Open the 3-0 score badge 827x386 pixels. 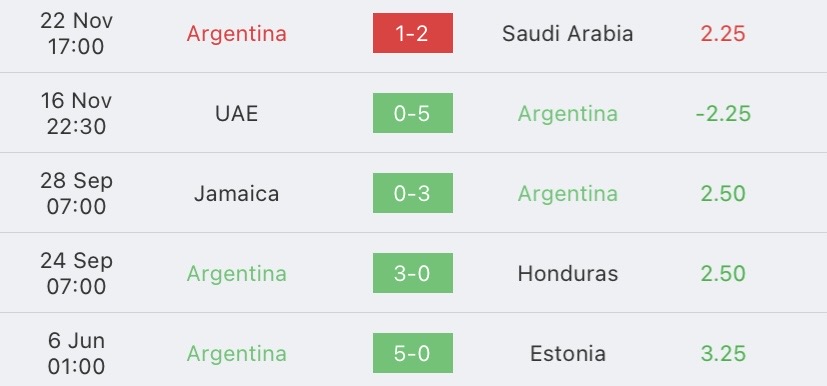412,273
